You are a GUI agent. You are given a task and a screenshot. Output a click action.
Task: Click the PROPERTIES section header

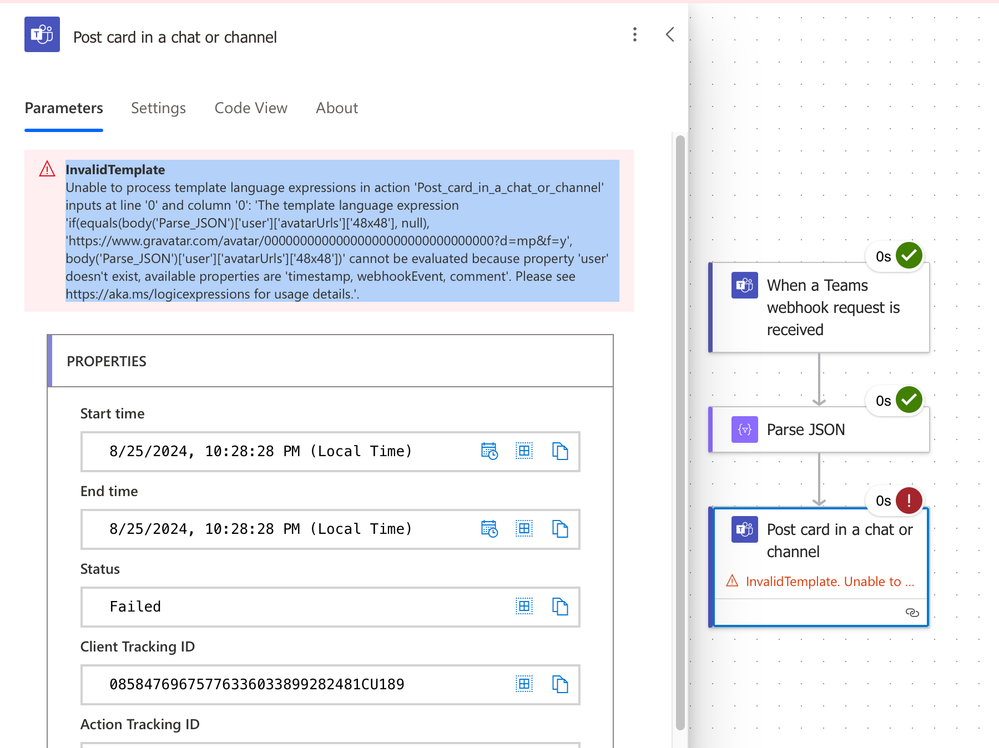pyautogui.click(x=330, y=361)
